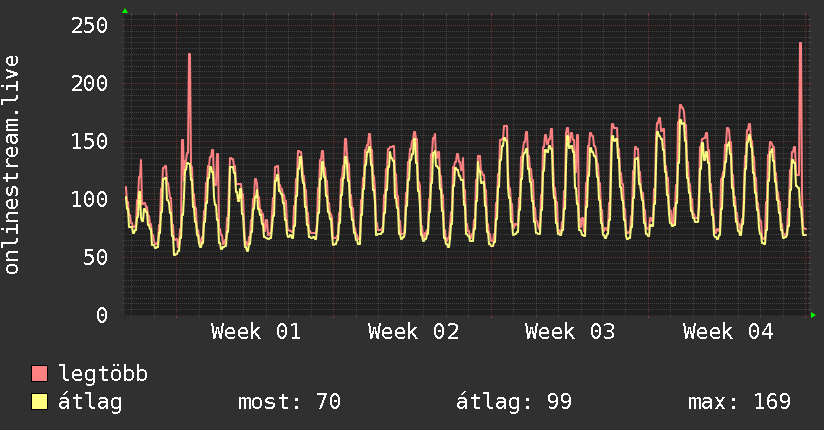The image size is (824, 430).
Task: Click the 50 value on the Y axis
Action: [x=96, y=257]
